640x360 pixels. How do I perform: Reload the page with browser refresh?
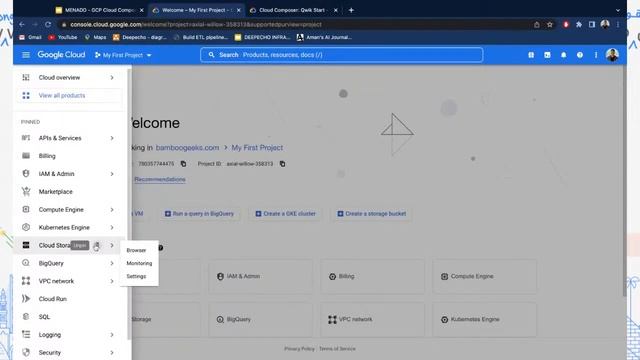48,24
